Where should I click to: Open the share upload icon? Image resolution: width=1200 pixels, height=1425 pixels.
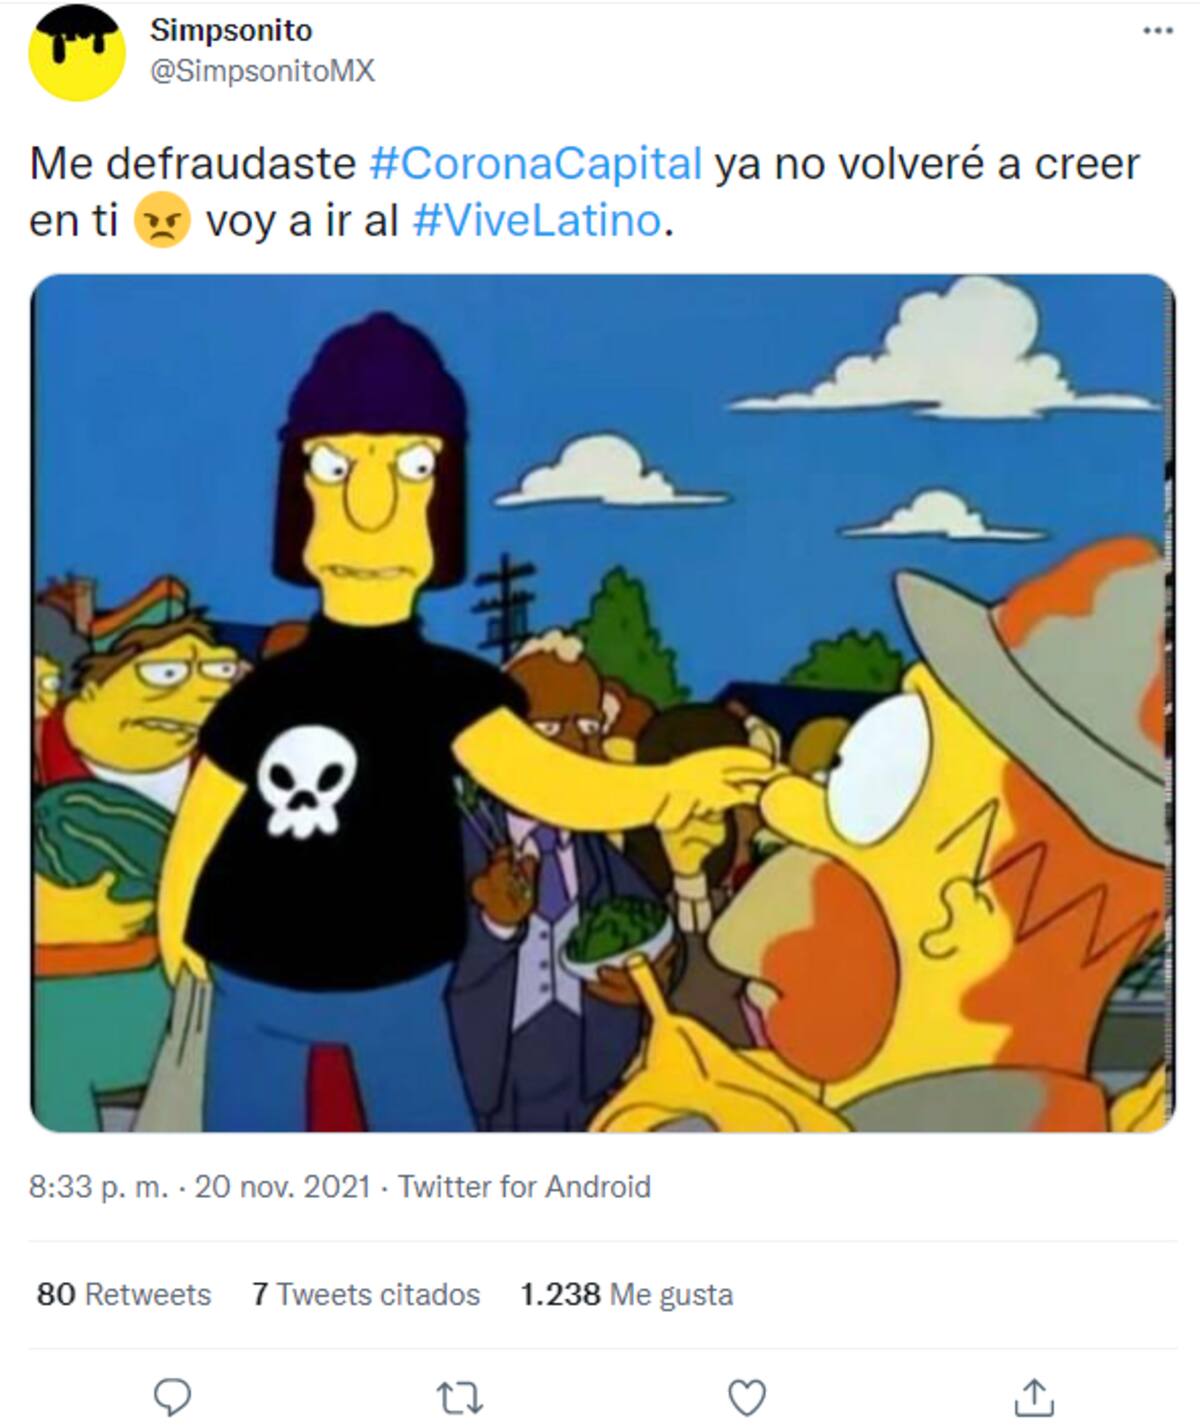click(1034, 1396)
